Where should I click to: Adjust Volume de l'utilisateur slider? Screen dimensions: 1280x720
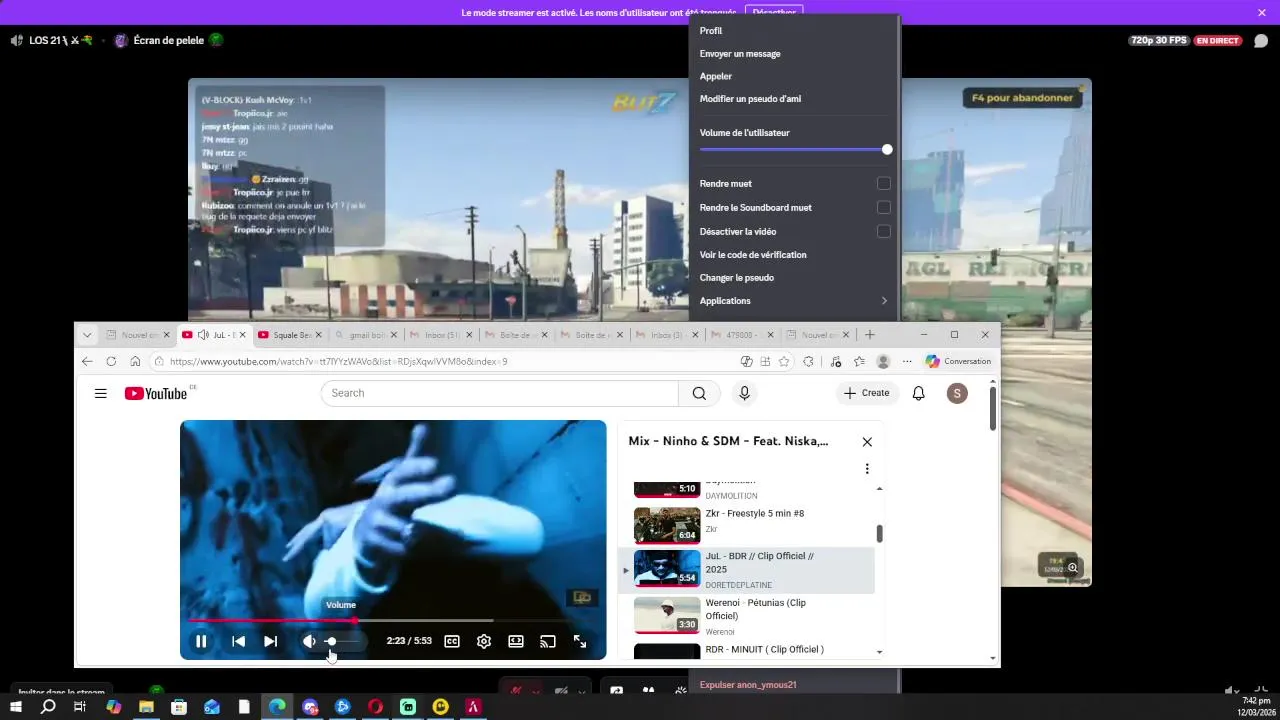pyautogui.click(x=795, y=150)
